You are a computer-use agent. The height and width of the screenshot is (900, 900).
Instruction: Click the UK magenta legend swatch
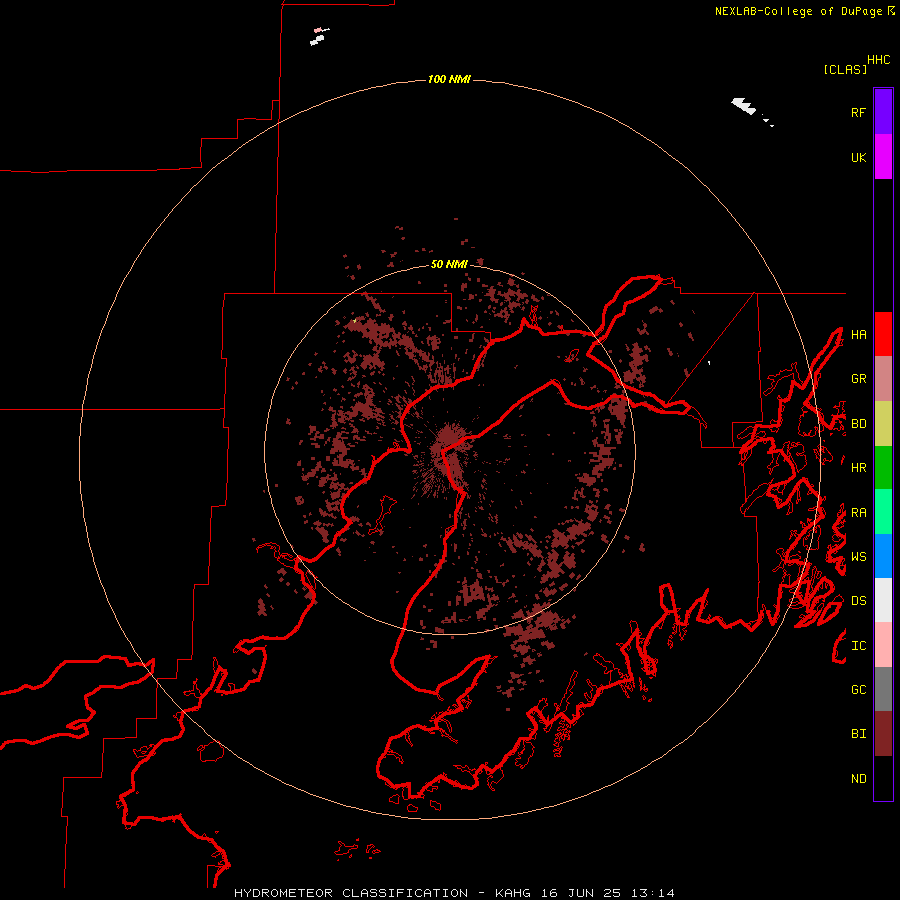tap(883, 157)
